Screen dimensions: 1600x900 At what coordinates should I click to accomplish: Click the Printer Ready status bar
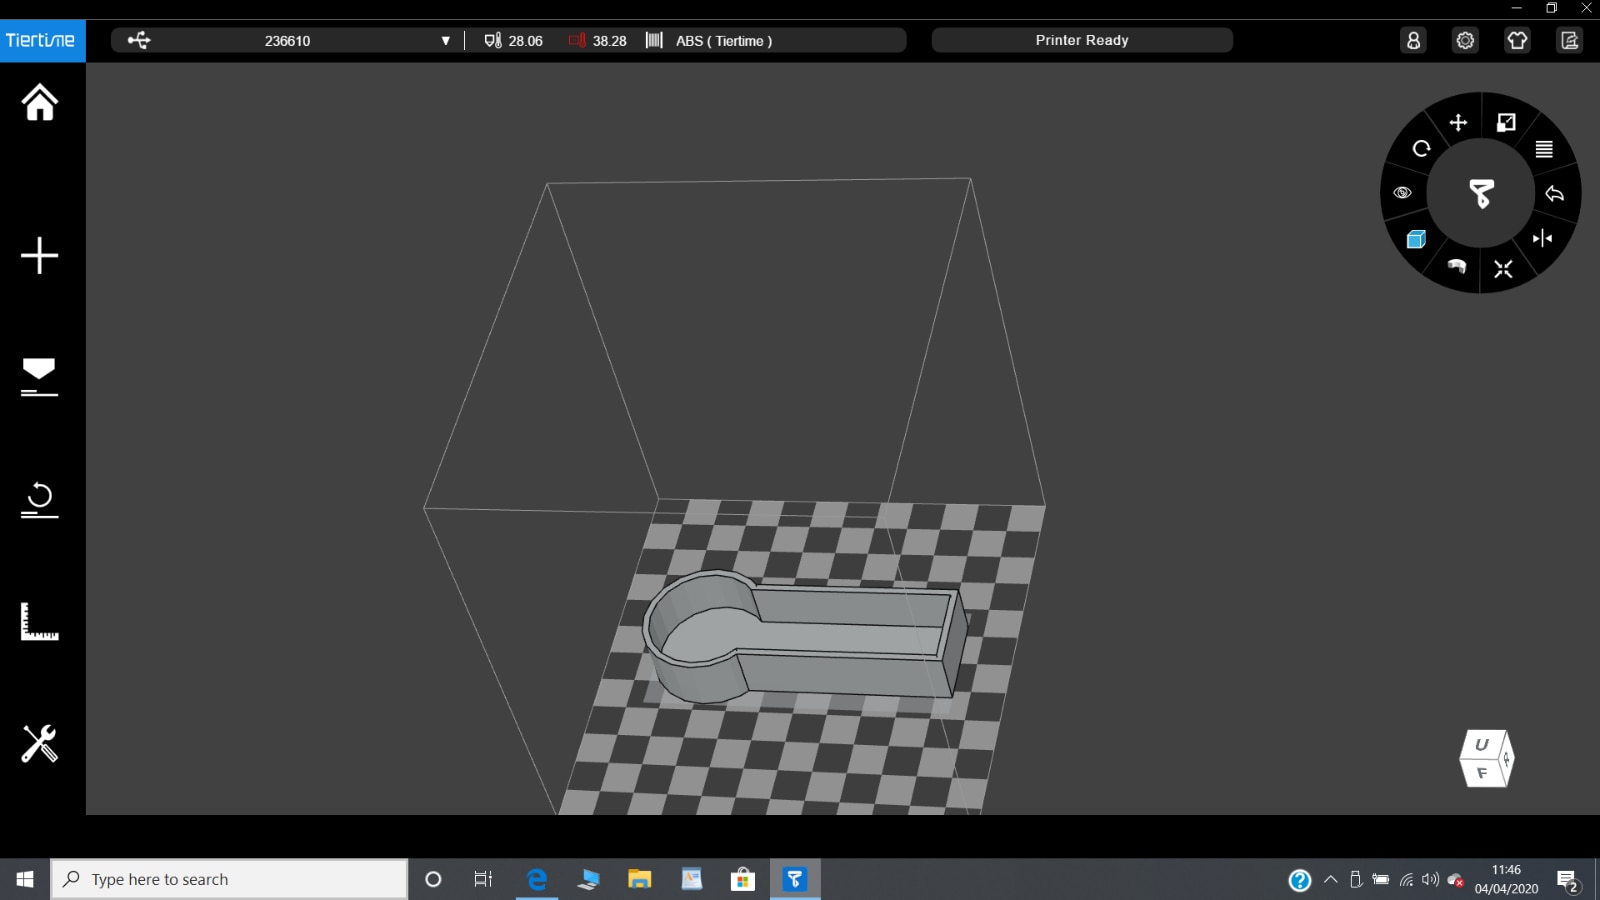click(x=1081, y=41)
